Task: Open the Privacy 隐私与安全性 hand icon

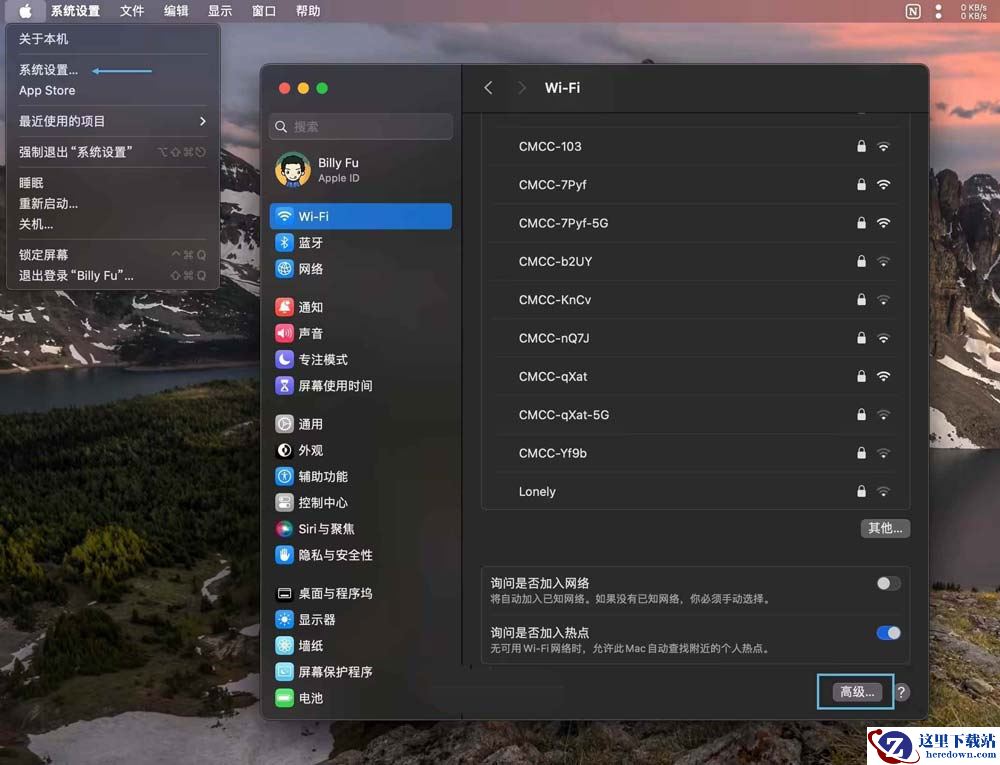Action: (x=284, y=555)
